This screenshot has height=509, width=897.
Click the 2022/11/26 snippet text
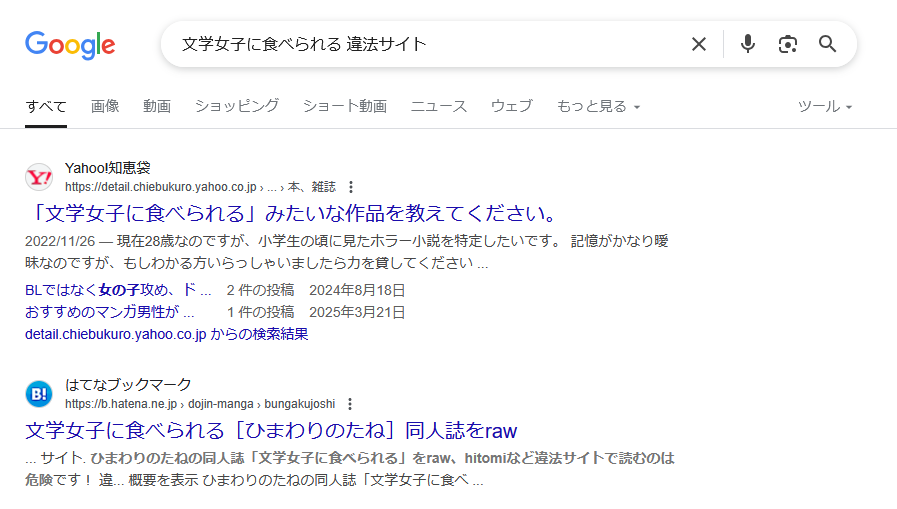click(59, 241)
